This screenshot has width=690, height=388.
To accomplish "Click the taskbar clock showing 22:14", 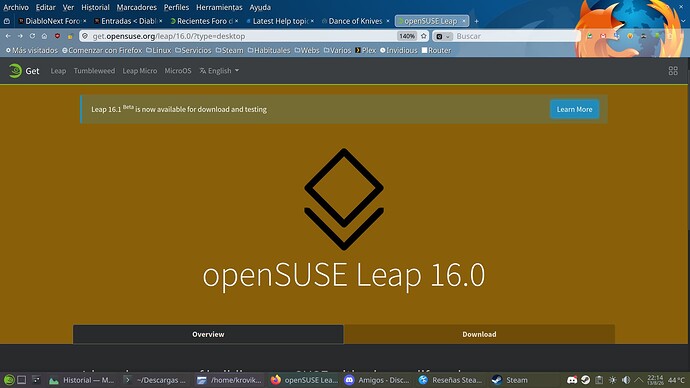I will (655, 380).
